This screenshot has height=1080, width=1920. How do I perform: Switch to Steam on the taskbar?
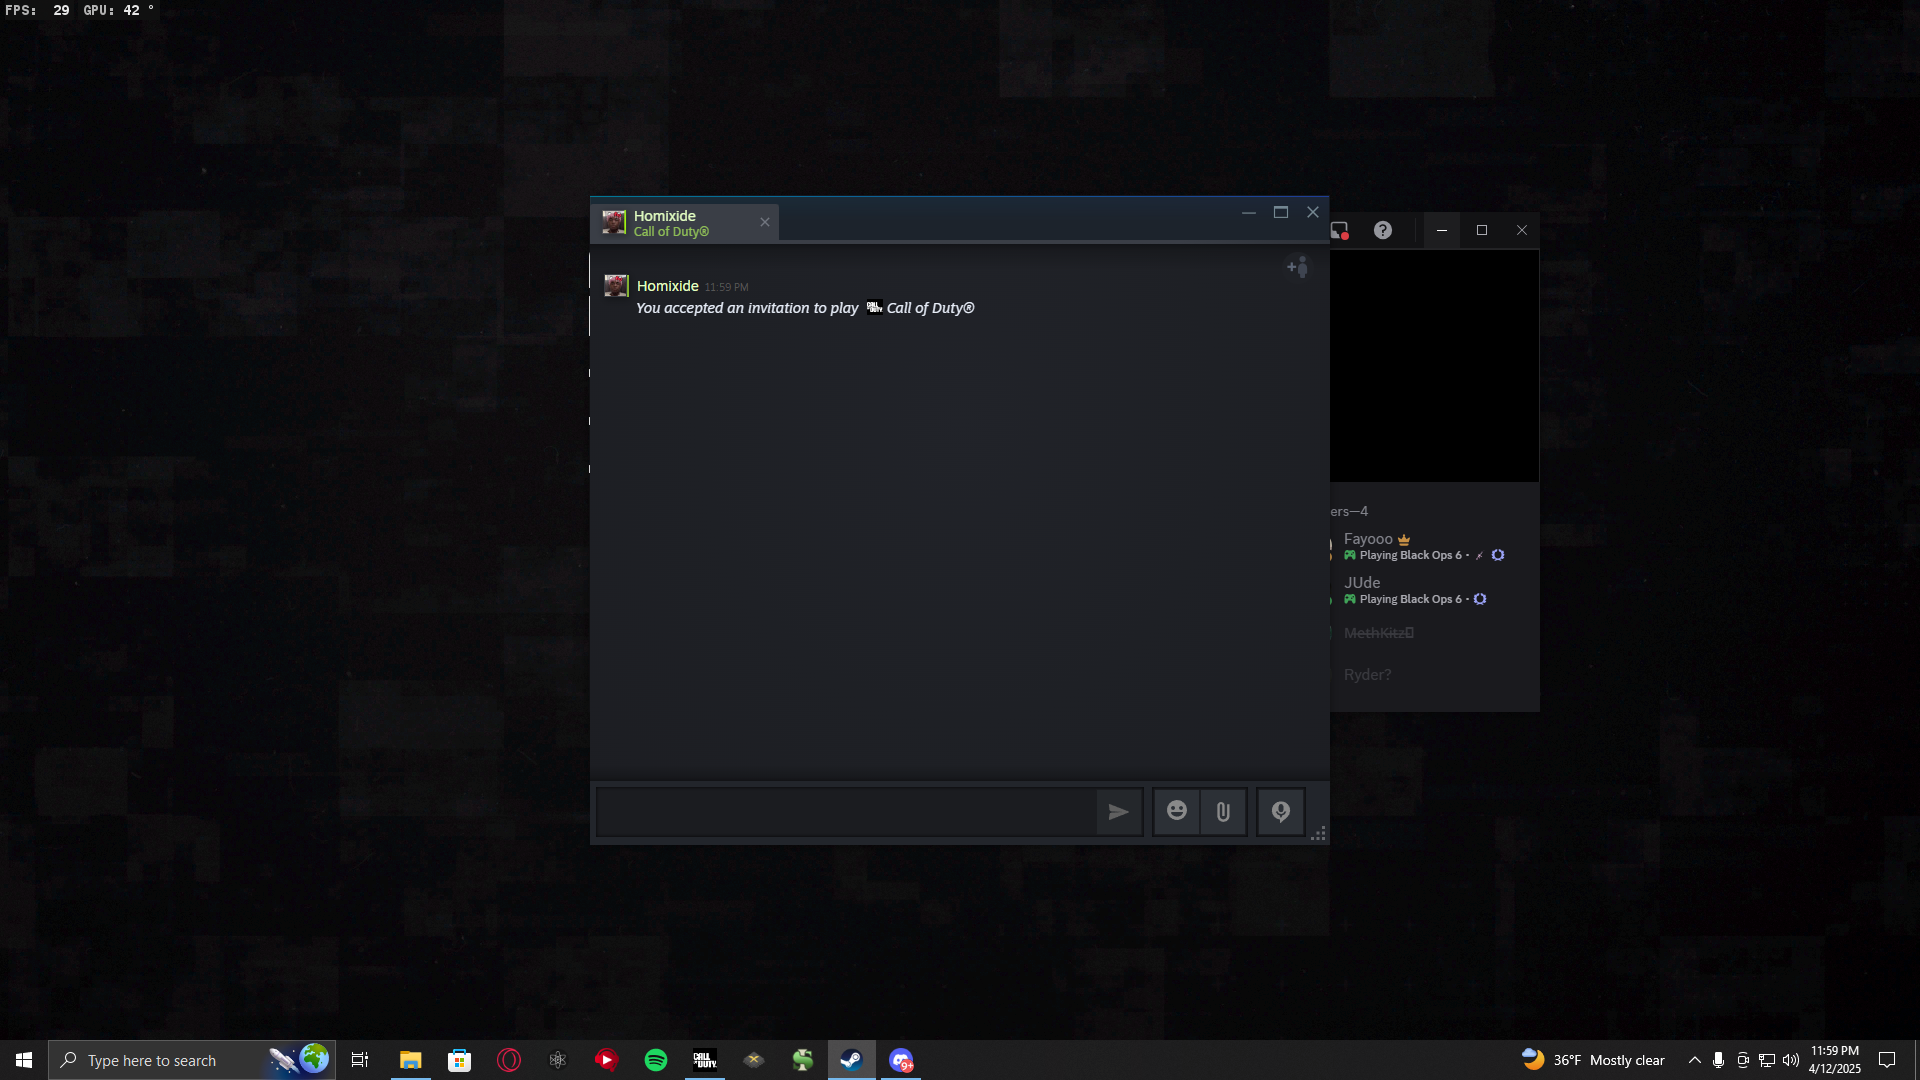click(852, 1060)
